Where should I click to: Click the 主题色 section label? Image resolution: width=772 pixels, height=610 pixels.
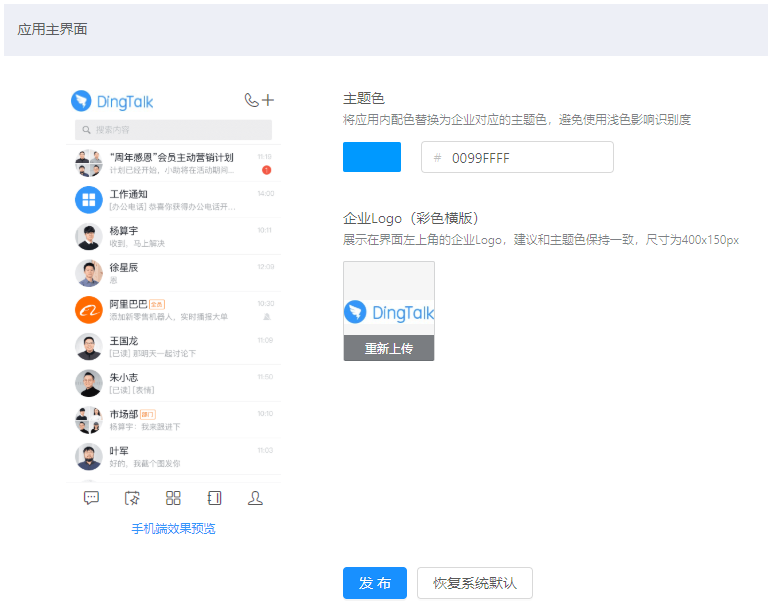[363, 98]
